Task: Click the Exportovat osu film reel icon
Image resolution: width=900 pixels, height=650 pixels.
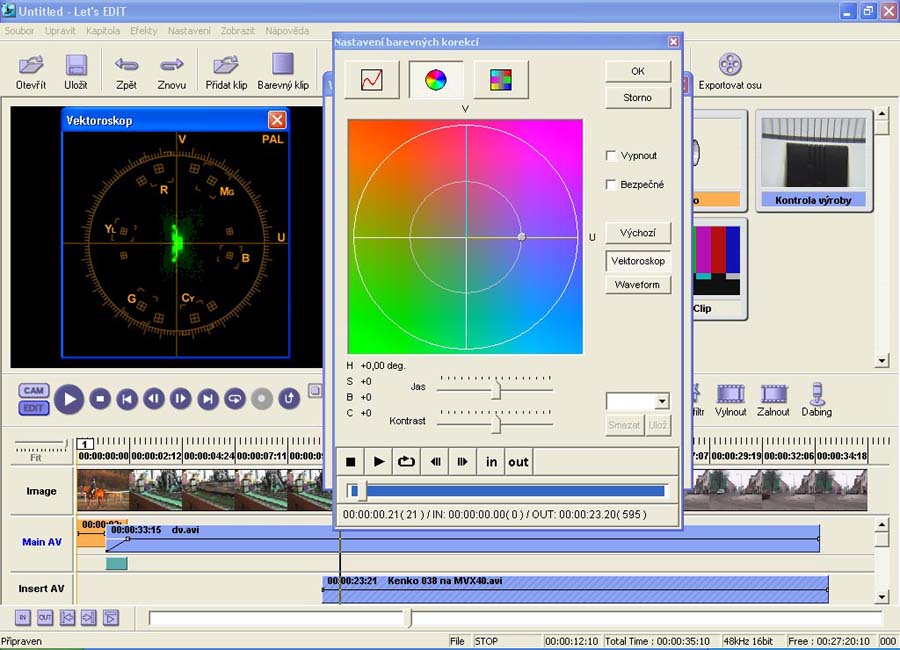Action: [x=730, y=66]
